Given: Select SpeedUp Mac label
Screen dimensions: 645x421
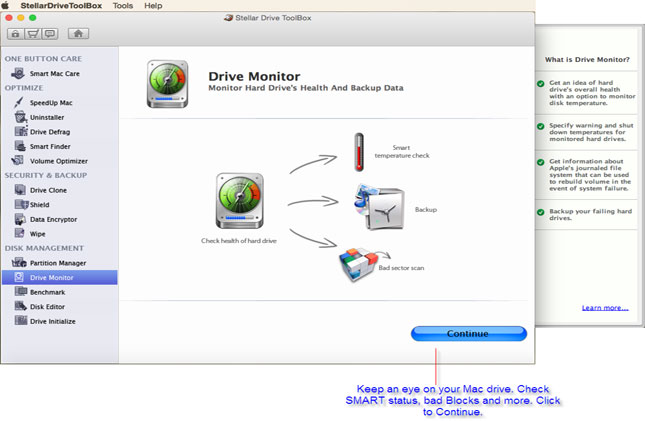Looking at the screenshot, I should coord(51,103).
